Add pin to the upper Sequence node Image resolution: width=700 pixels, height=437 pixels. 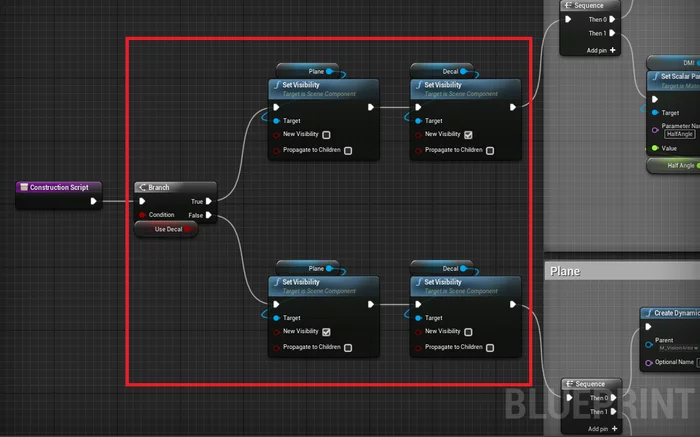(x=601, y=50)
